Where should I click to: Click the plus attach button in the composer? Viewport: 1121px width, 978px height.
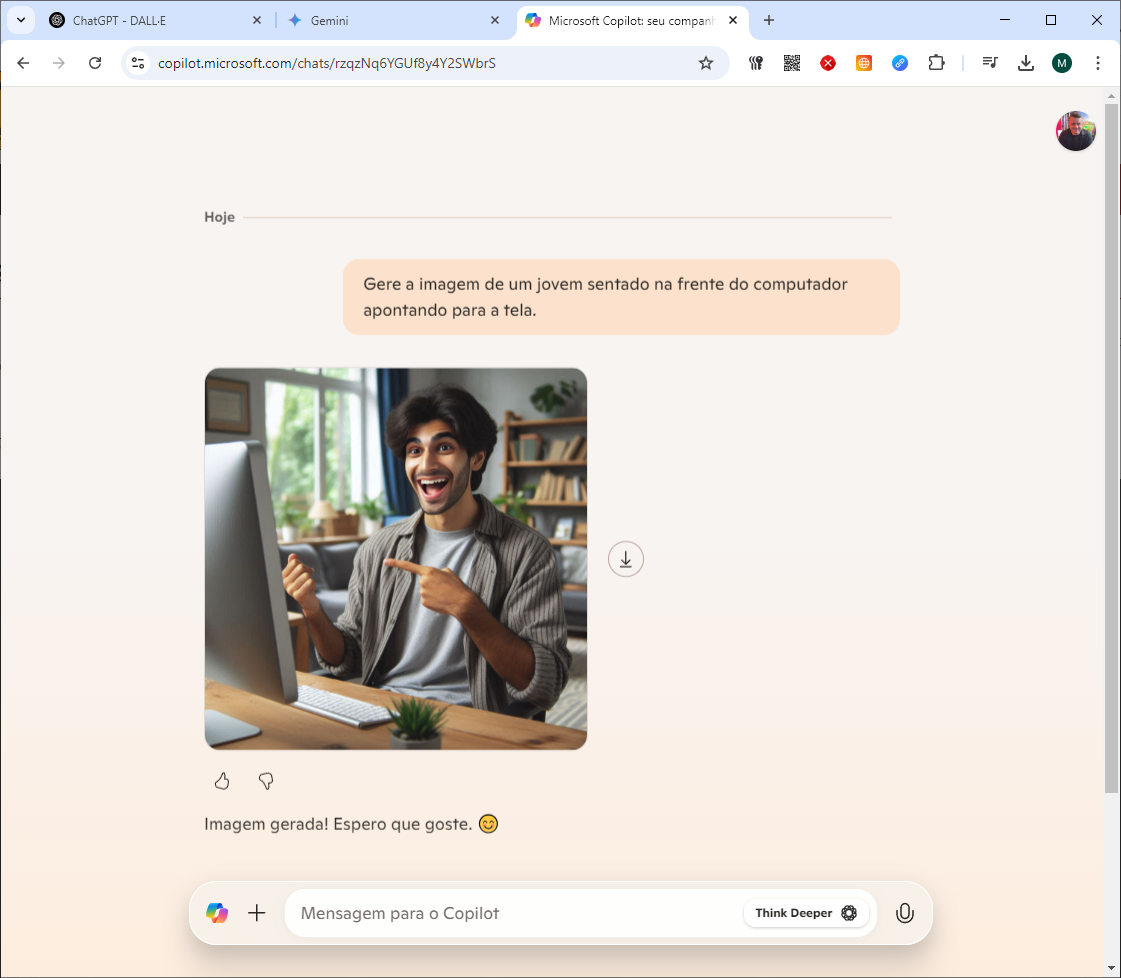tap(257, 913)
